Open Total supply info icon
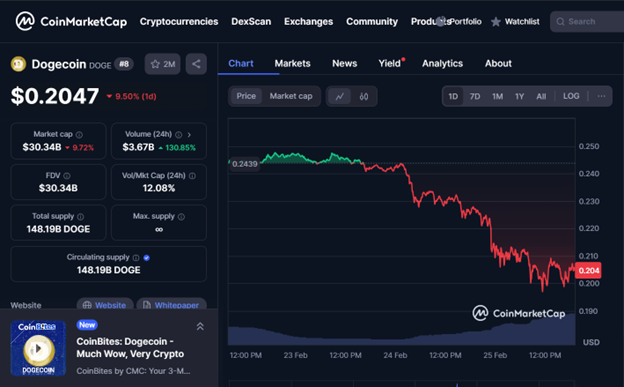 (80, 217)
